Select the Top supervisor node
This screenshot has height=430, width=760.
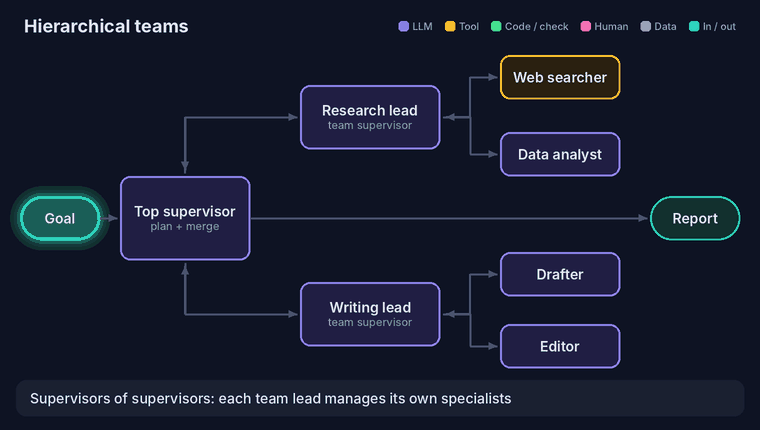(x=185, y=218)
